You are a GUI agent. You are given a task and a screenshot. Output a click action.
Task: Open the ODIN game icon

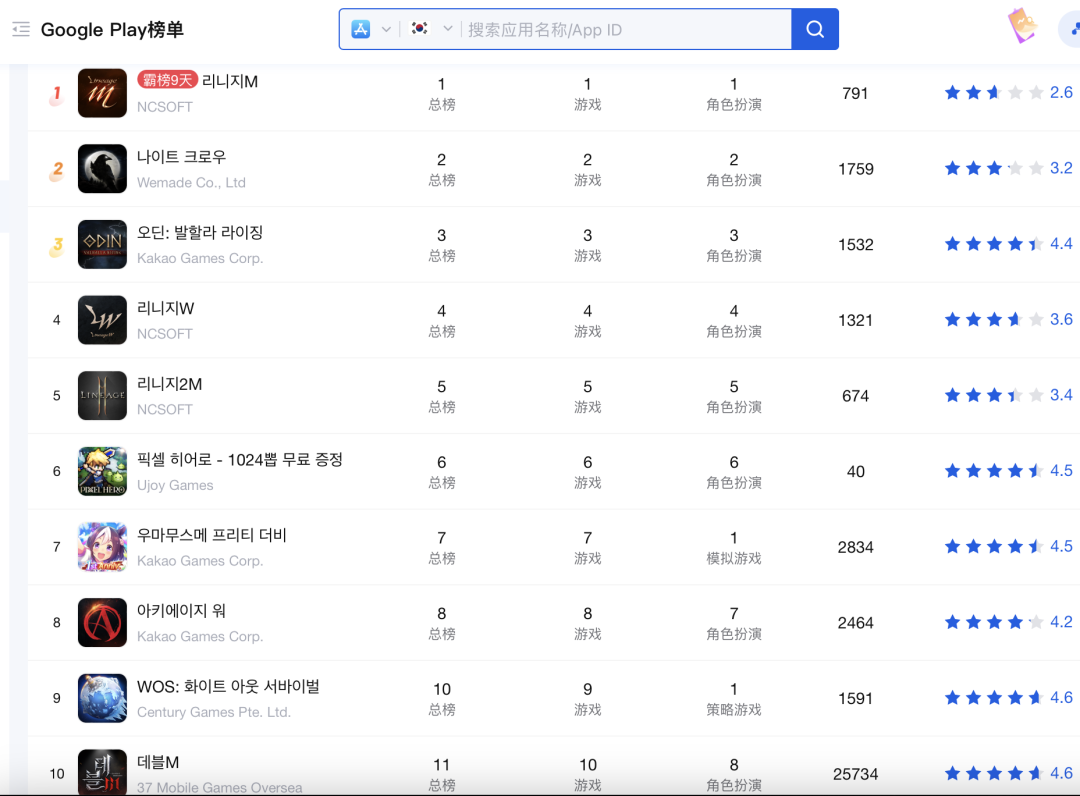[102, 245]
